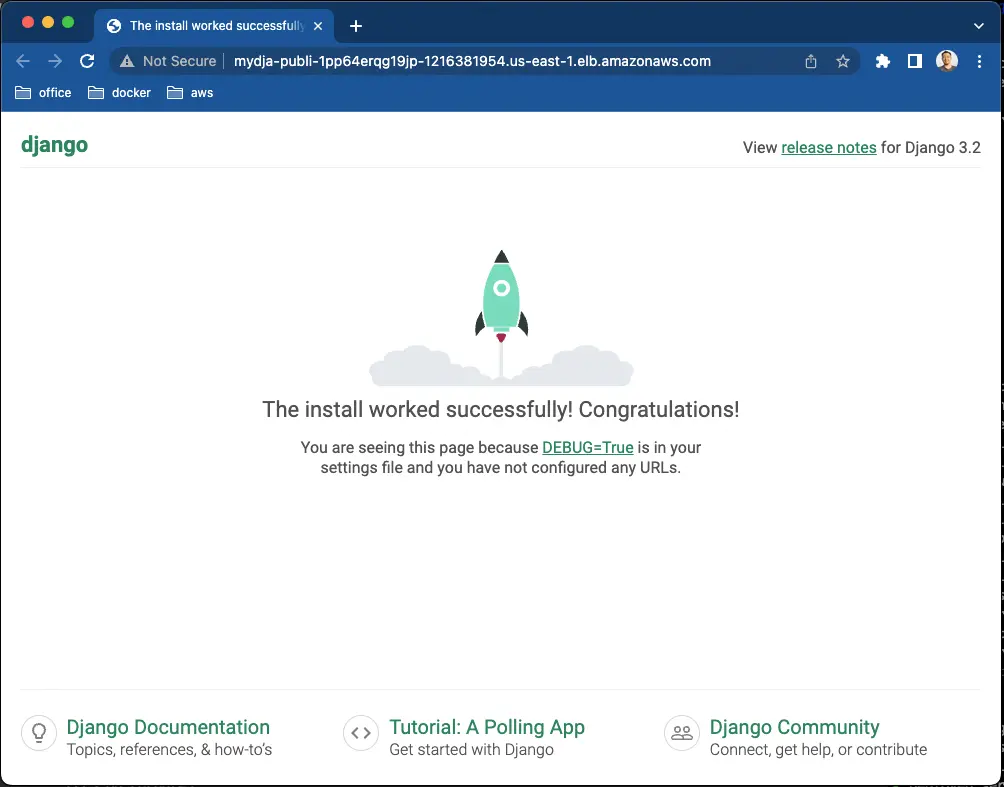This screenshot has height=787, width=1004.
Task: Open Chrome three-dot menu
Action: click(x=979, y=61)
